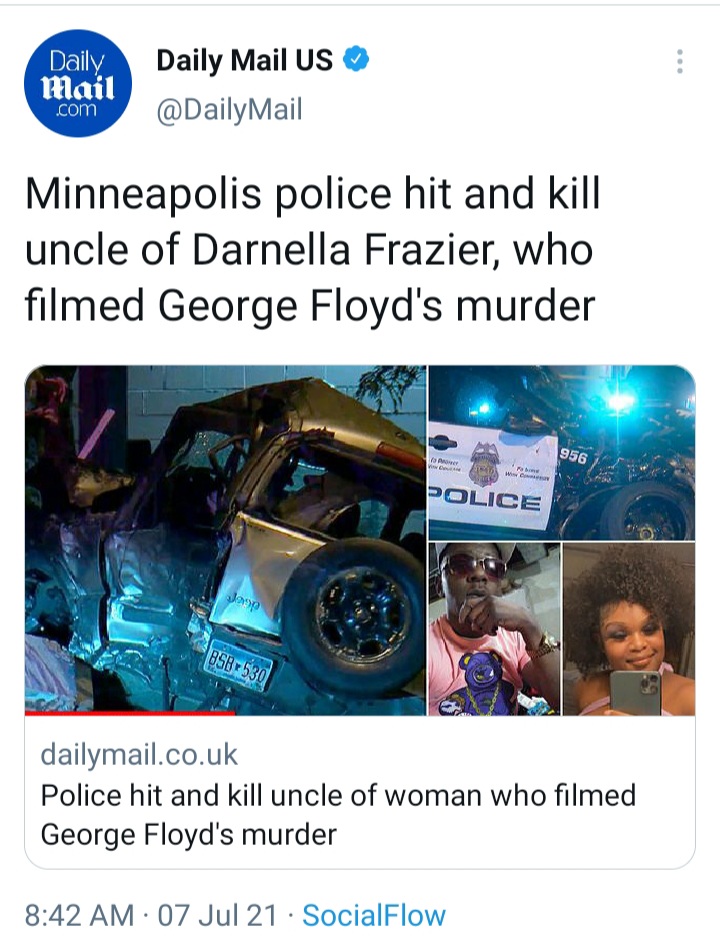The image size is (720, 939).
Task: Open the Daily Mail profile avatar
Action: tap(78, 83)
